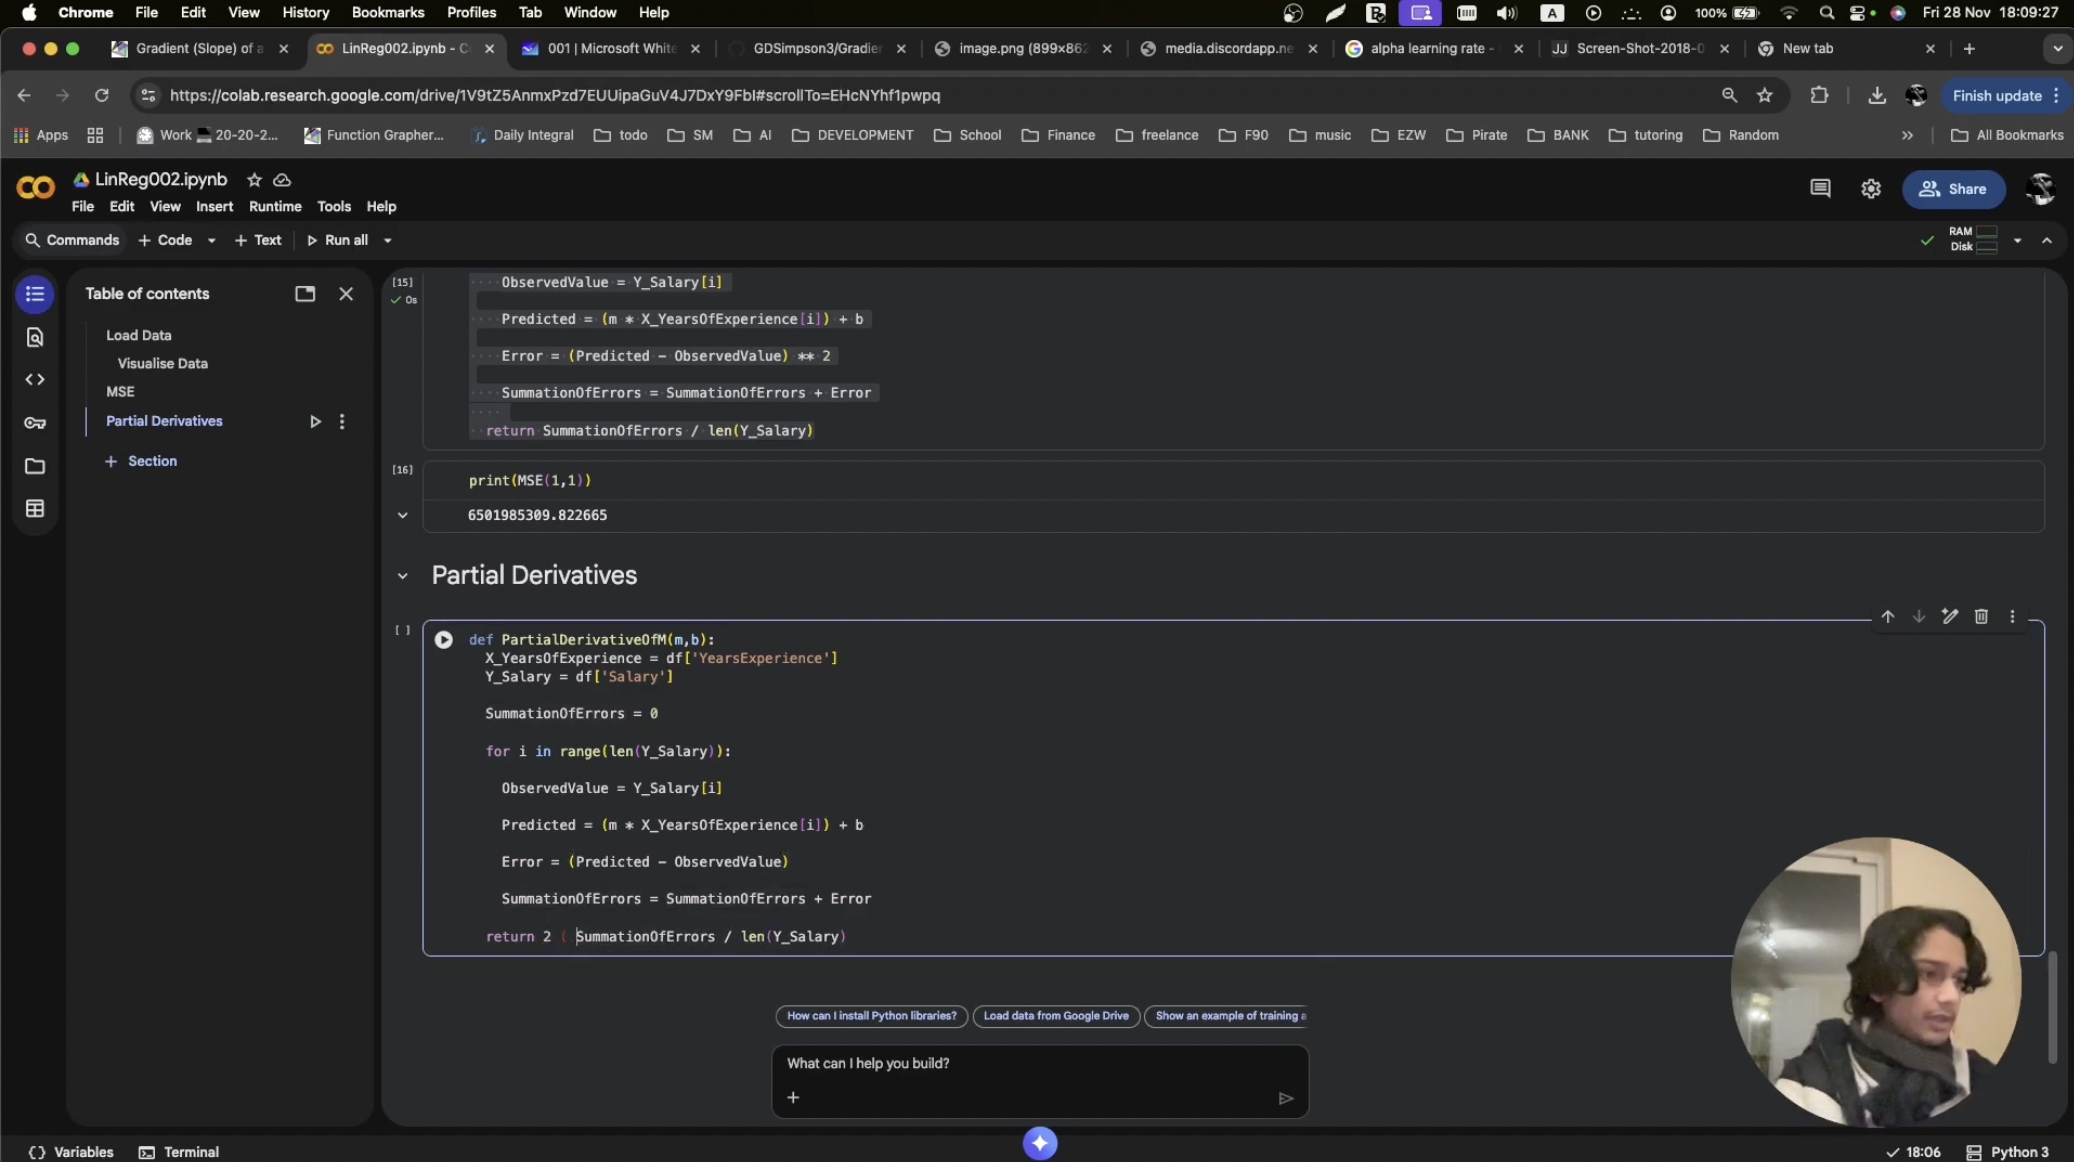Open the Terminal panel

(179, 1152)
